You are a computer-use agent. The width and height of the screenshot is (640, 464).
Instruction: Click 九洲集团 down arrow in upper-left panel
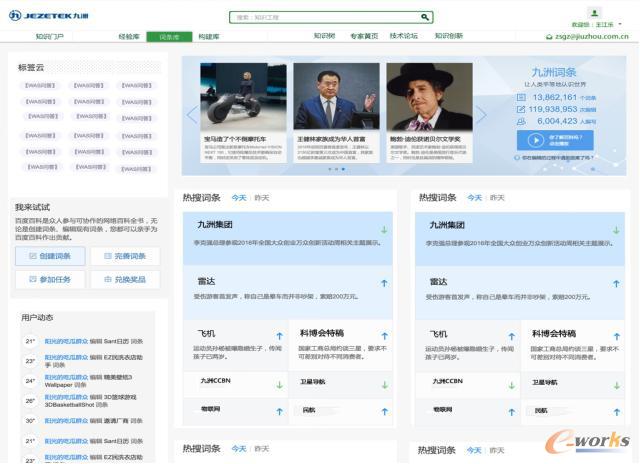[384, 230]
